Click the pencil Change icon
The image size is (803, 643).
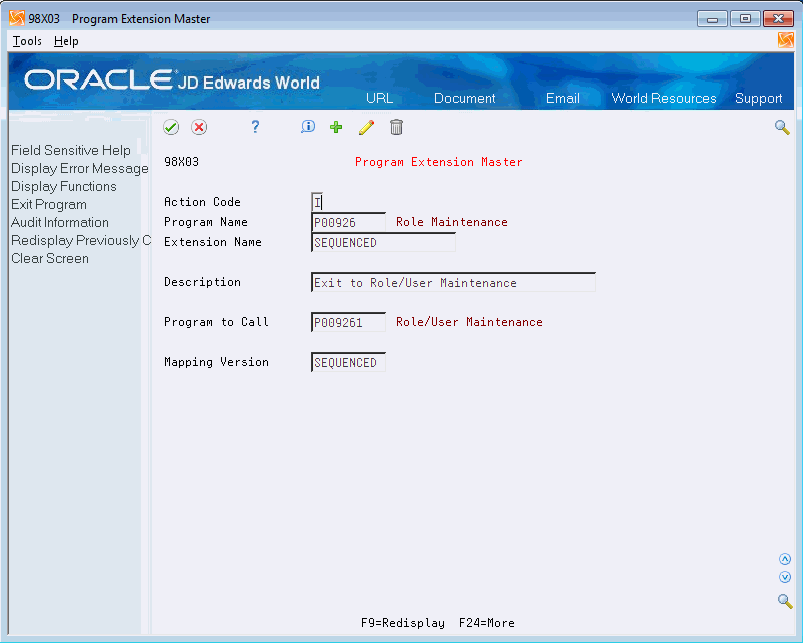point(366,127)
